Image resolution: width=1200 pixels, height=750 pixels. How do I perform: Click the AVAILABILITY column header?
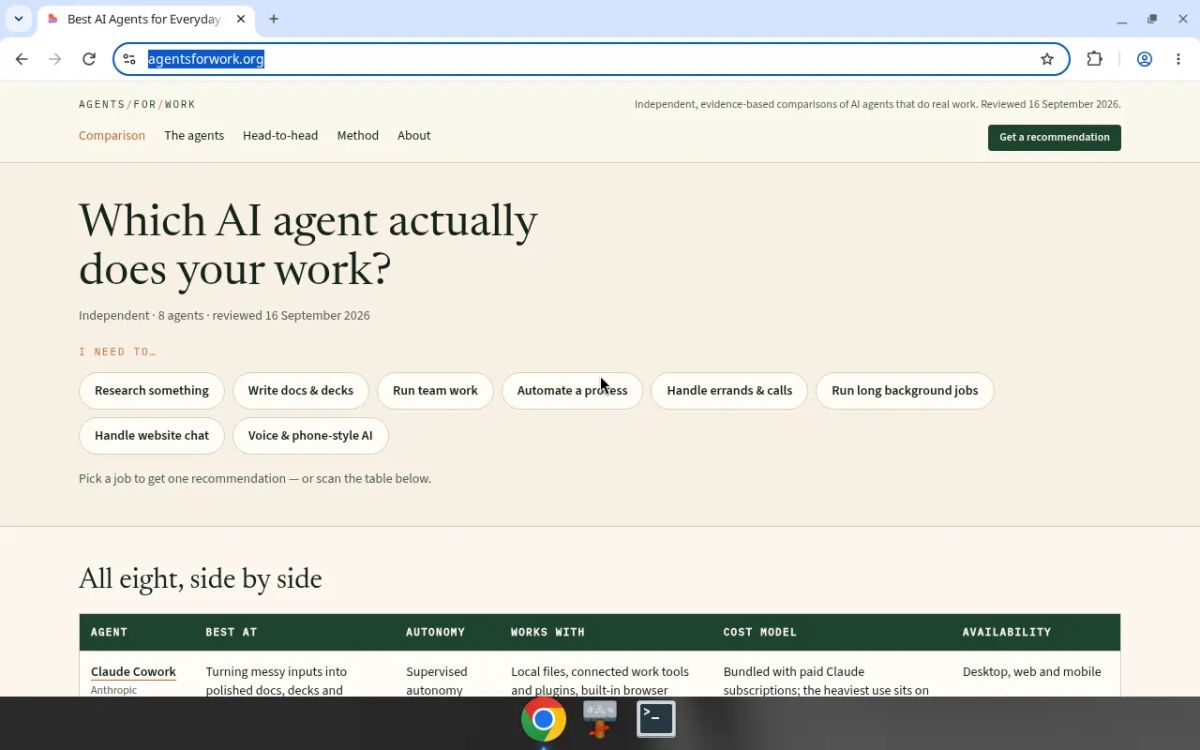pos(1007,632)
